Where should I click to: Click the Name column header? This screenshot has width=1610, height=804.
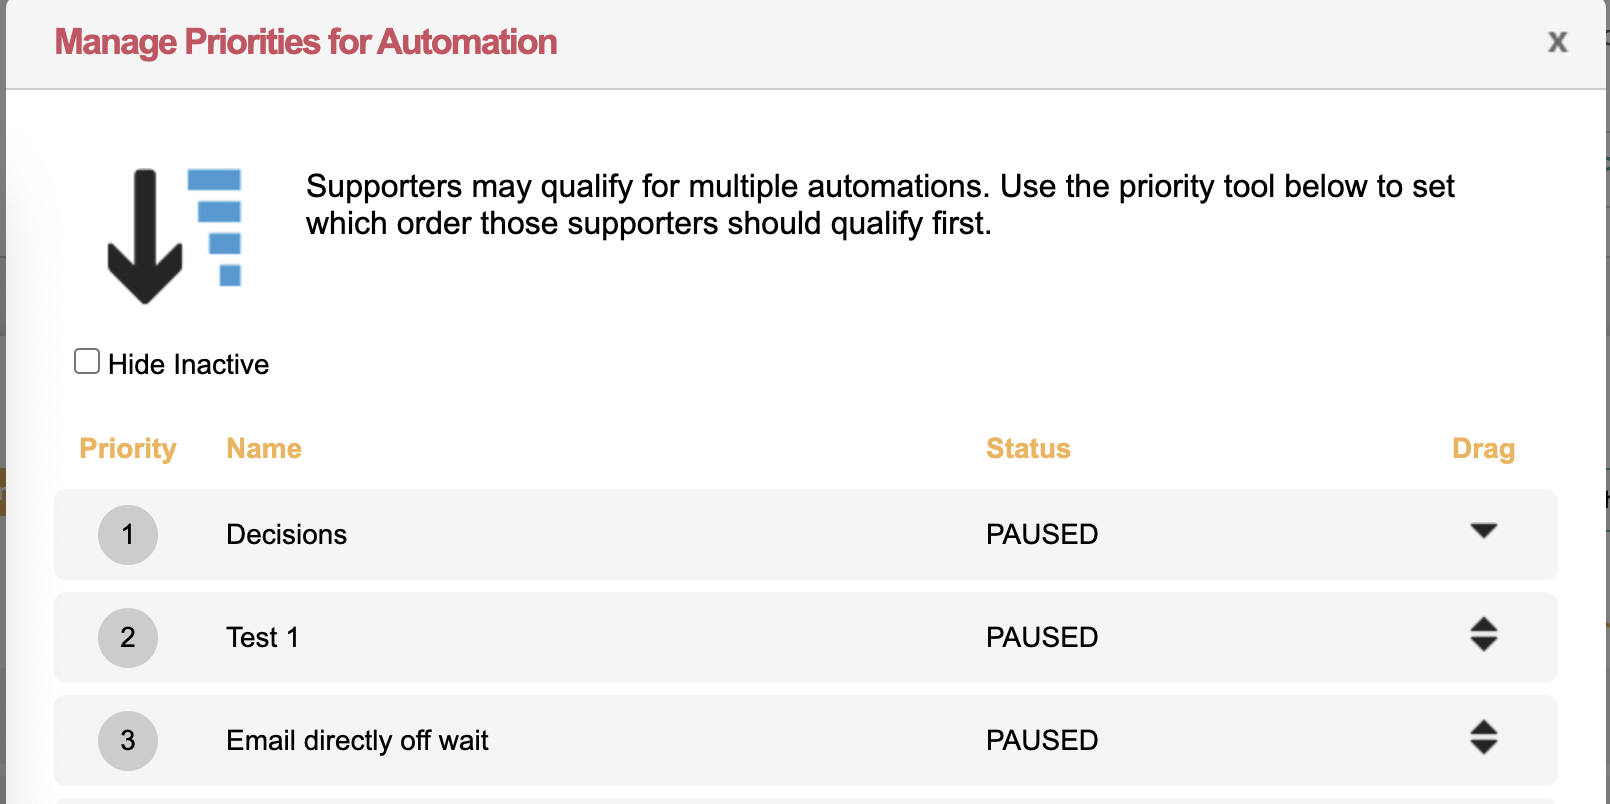click(264, 449)
